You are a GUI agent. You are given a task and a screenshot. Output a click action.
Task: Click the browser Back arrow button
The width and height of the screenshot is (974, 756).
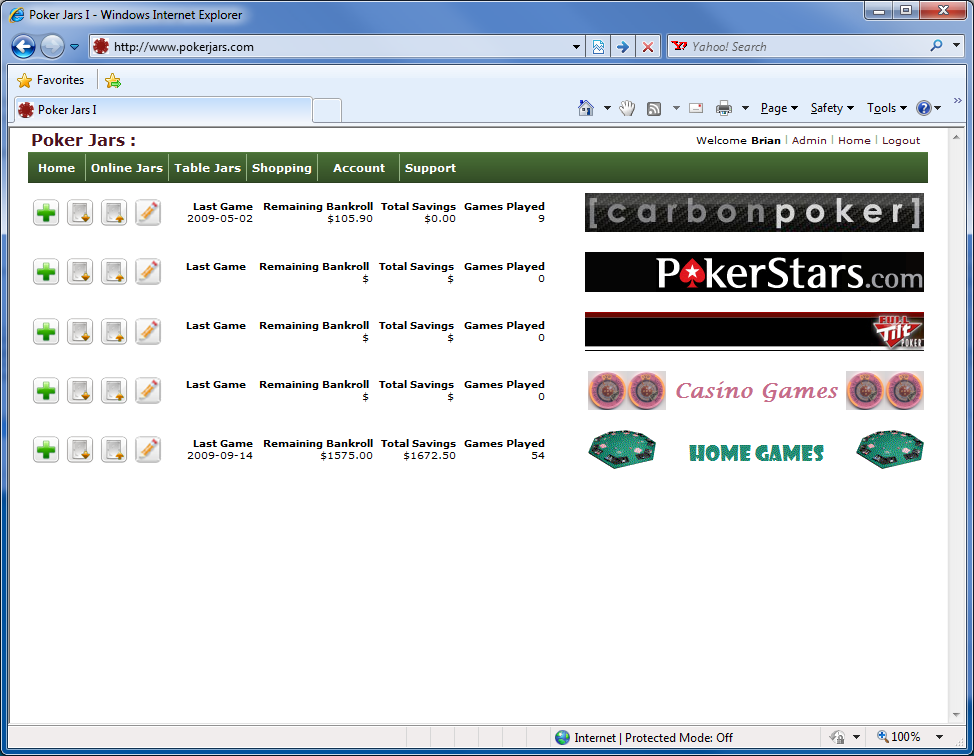tap(24, 47)
